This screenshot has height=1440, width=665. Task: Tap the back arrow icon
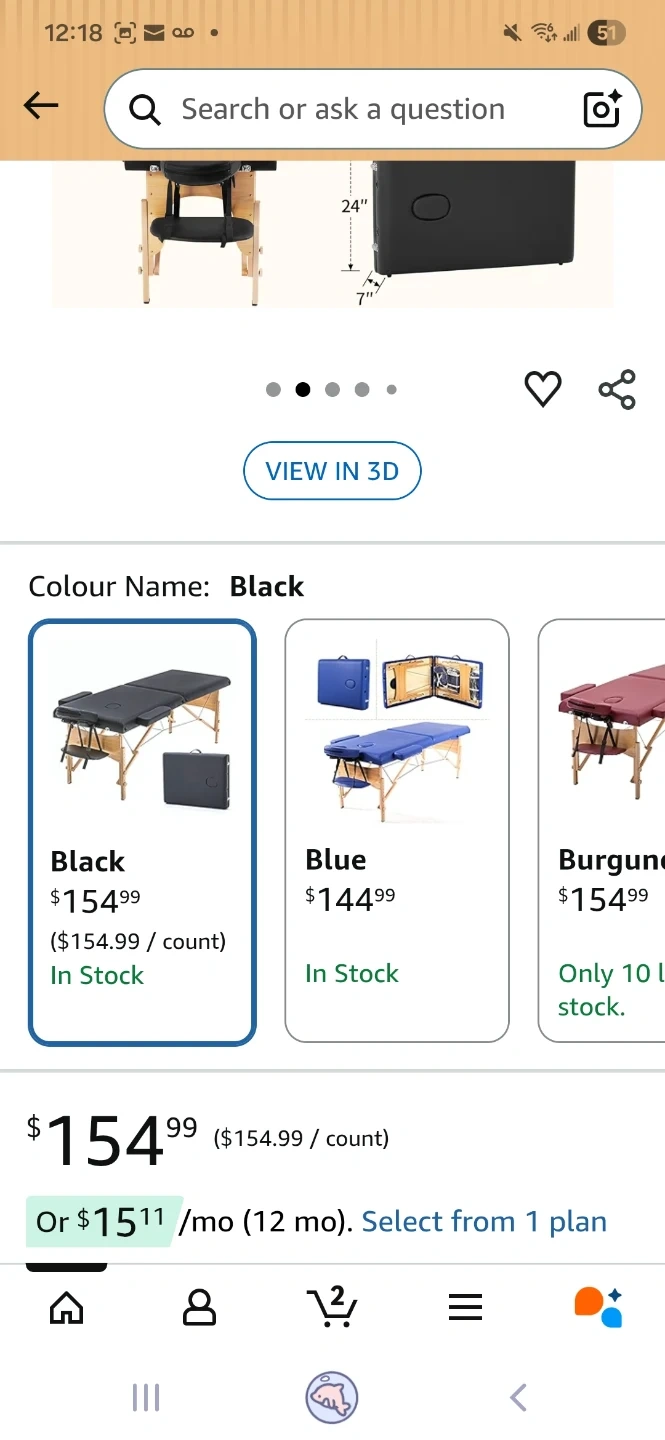click(x=41, y=106)
